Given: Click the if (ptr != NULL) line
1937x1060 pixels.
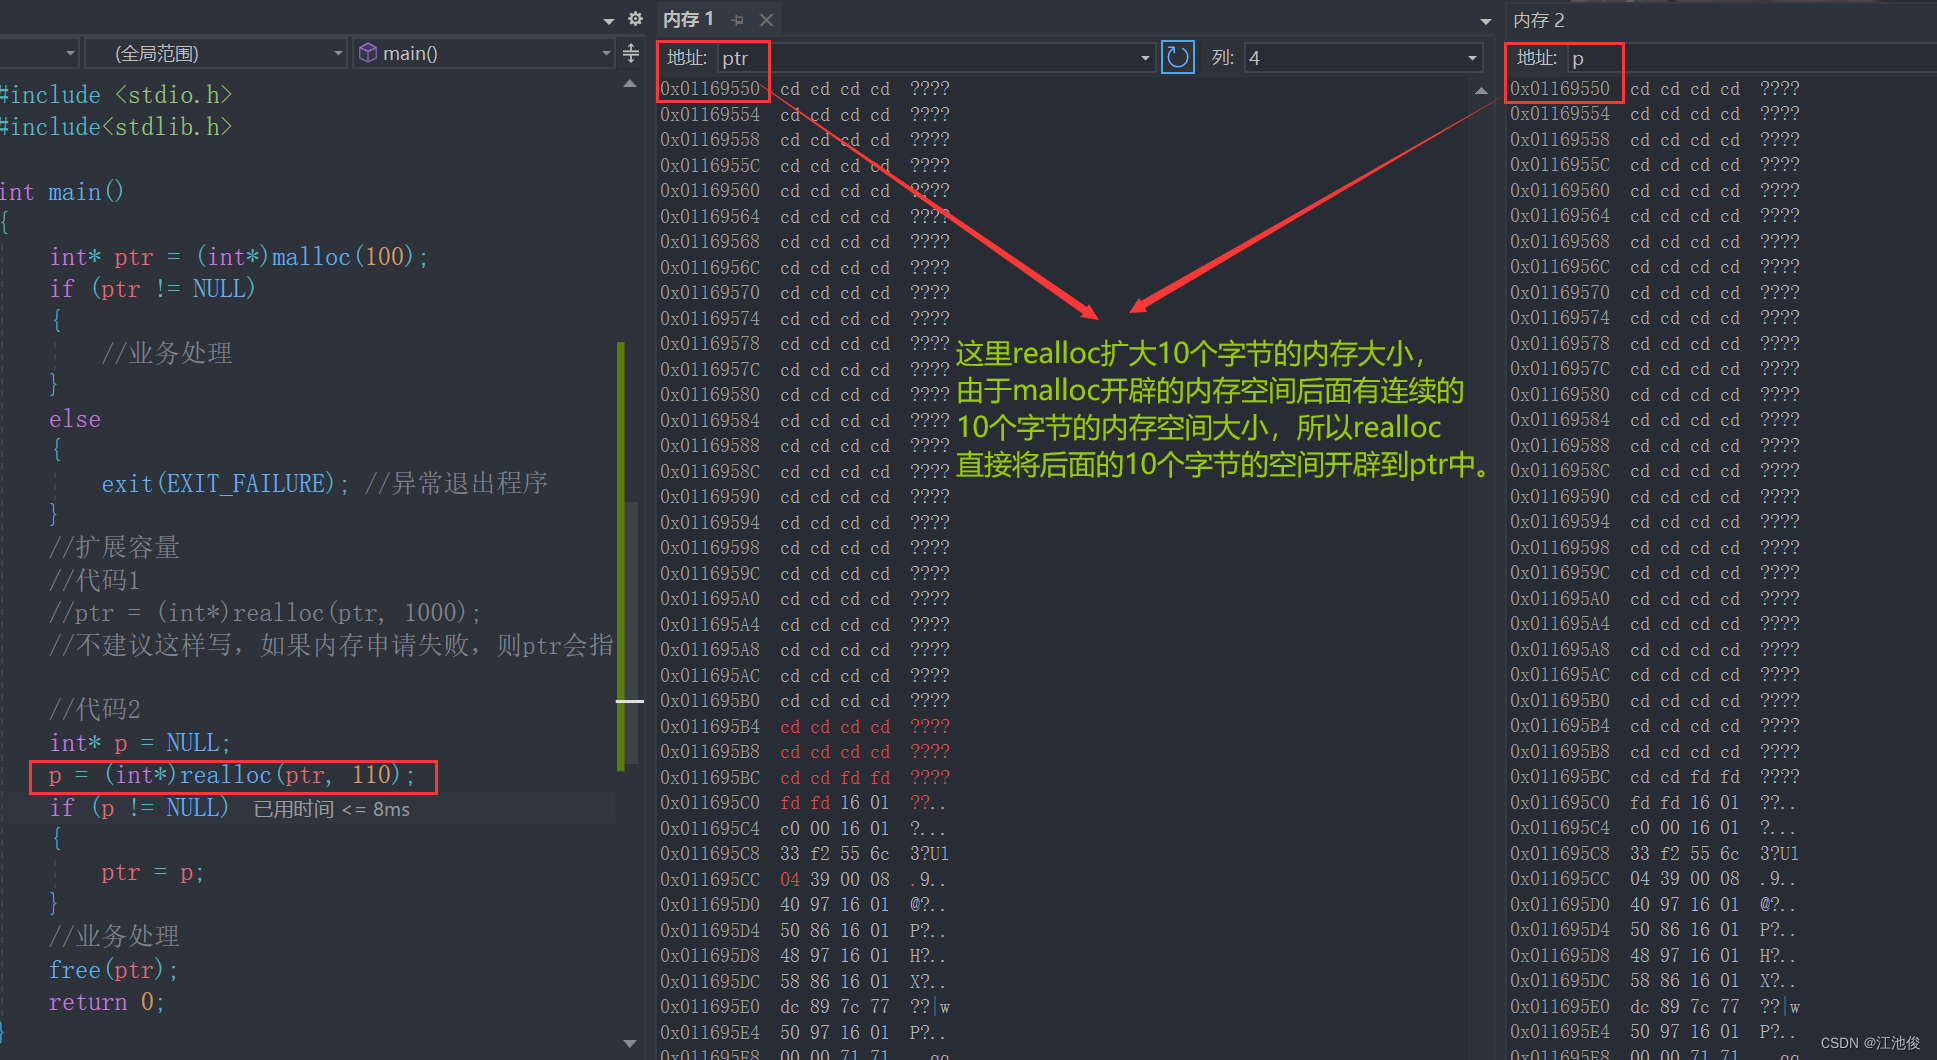Looking at the screenshot, I should point(152,289).
